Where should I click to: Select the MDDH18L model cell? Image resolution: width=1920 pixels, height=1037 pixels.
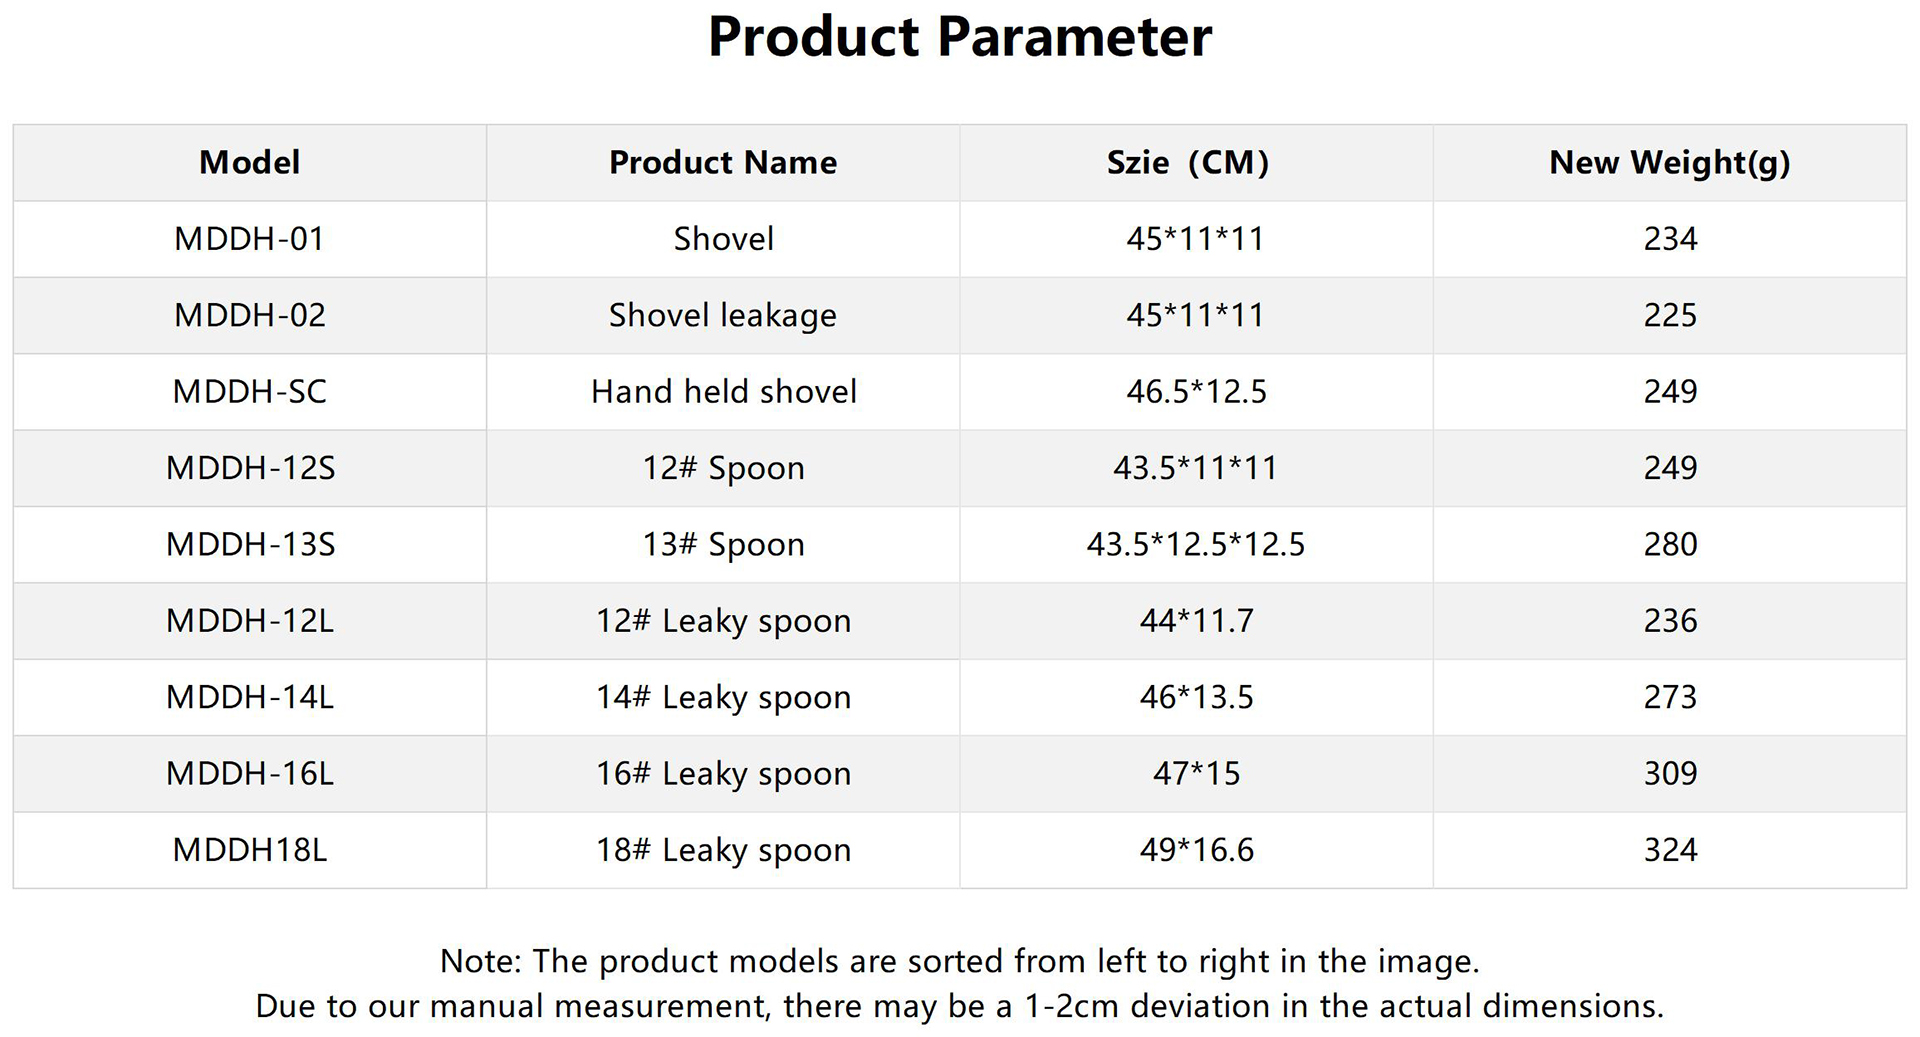coord(249,850)
